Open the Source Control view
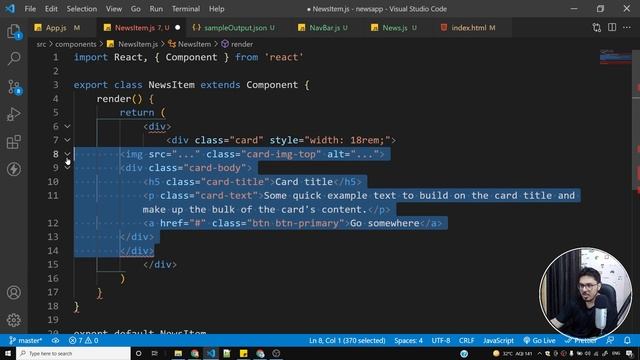The height and width of the screenshot is (360, 640). pos(14,87)
